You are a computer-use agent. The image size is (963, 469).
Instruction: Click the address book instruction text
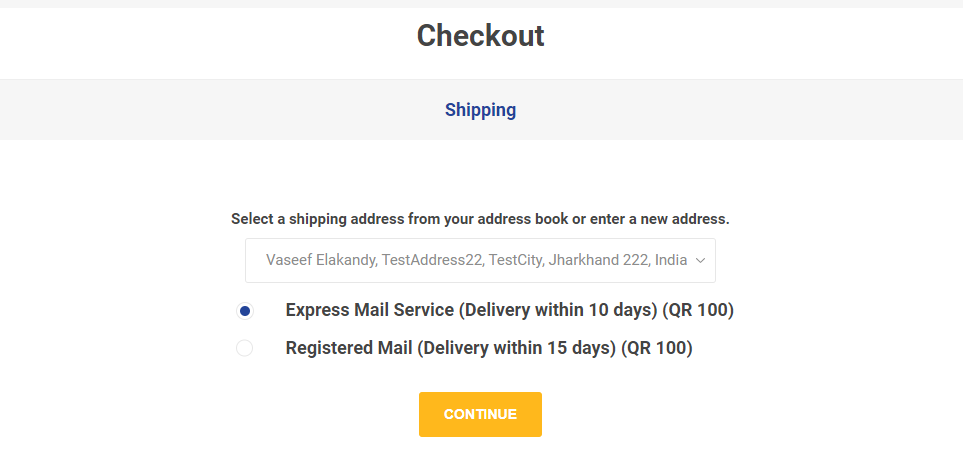[x=480, y=219]
